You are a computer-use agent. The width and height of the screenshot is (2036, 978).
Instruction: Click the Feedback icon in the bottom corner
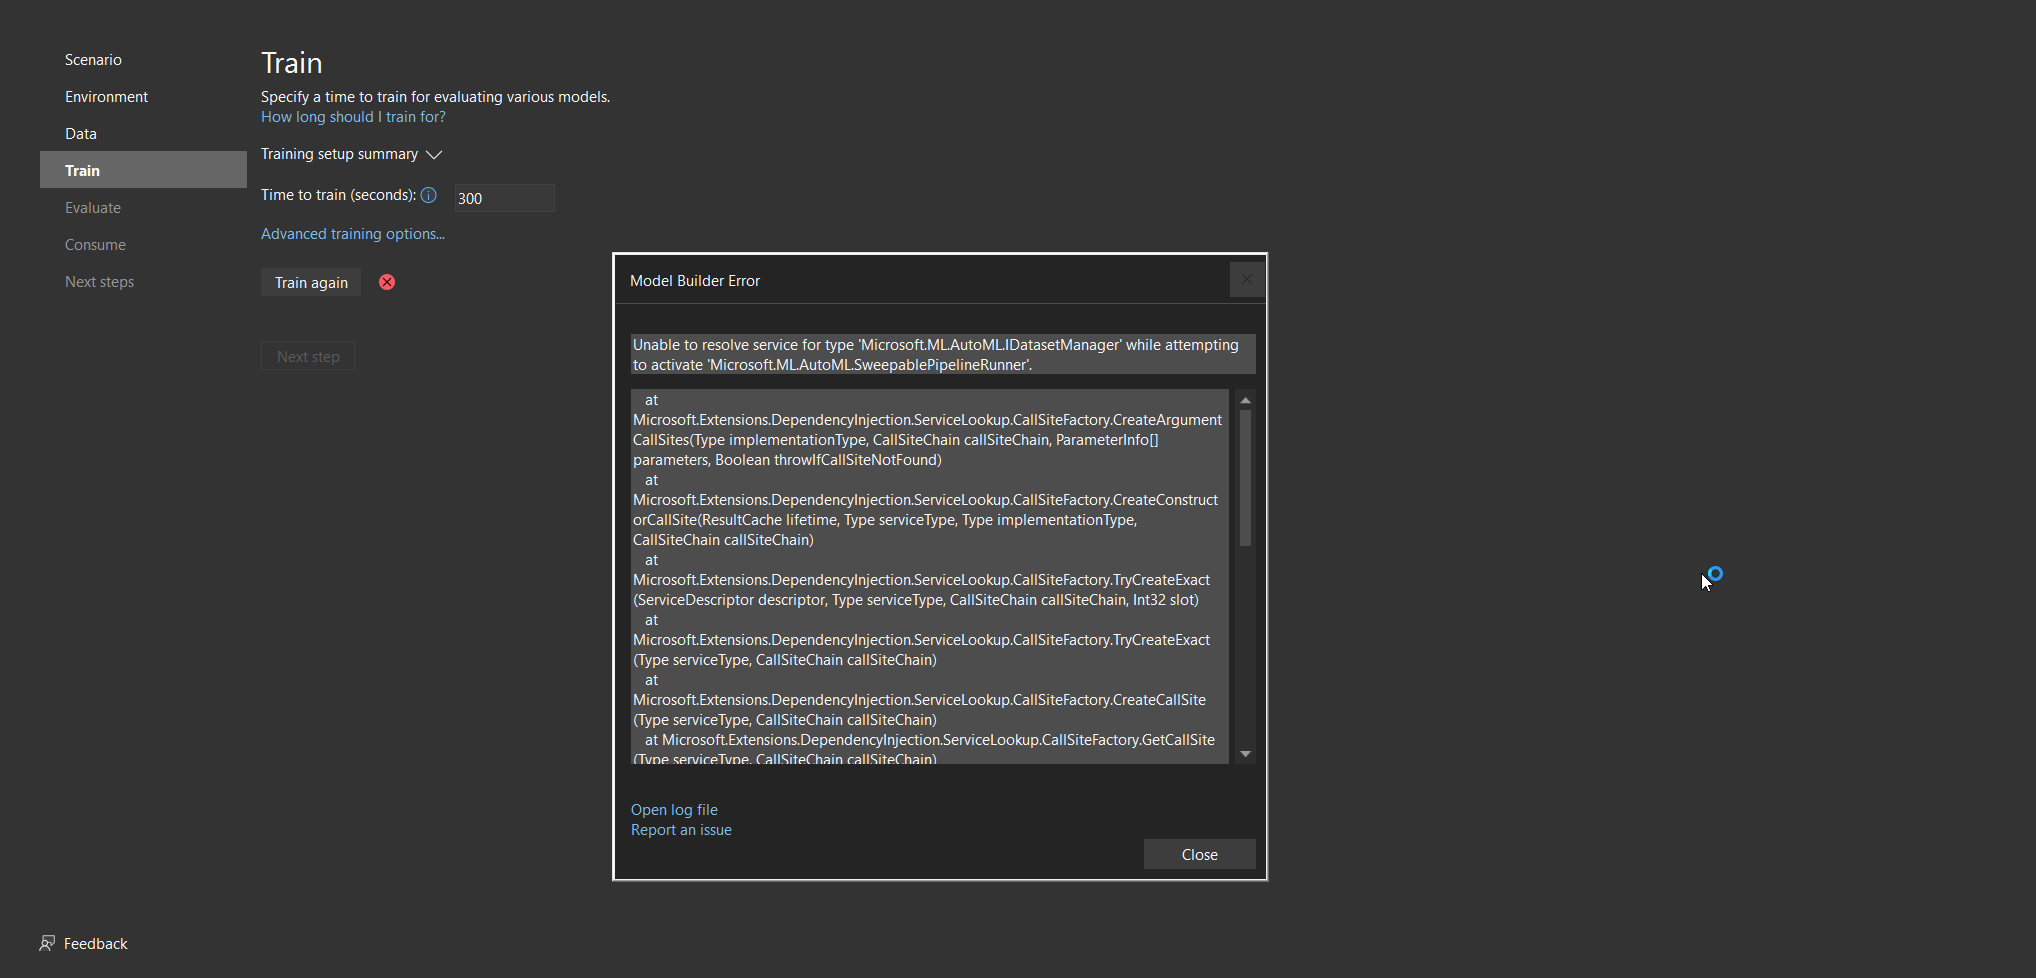coord(47,943)
